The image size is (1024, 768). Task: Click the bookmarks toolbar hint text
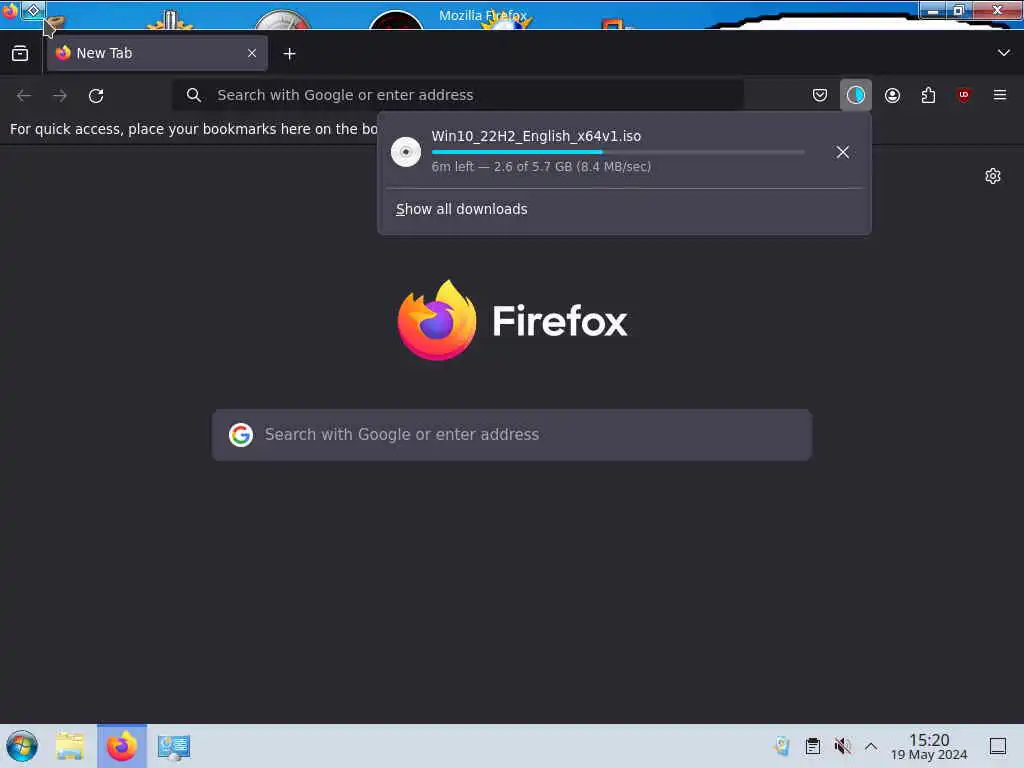(x=193, y=129)
